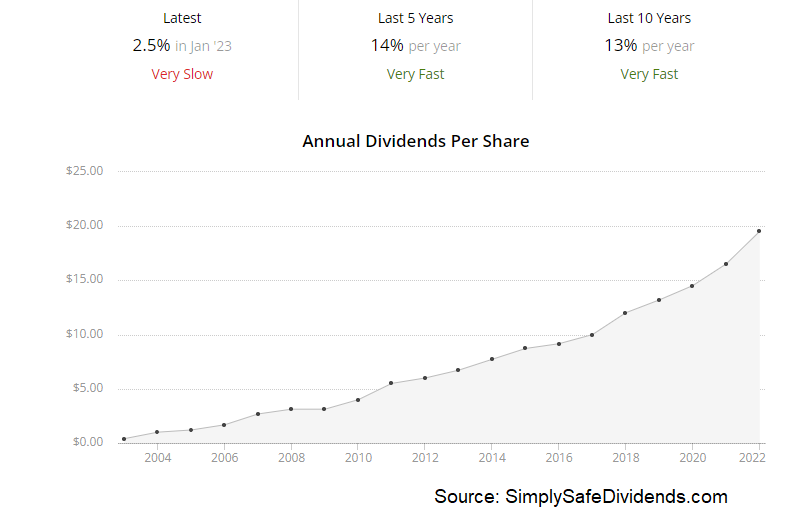Click the red 'Very Slow' rating
Viewport: 786px width, 525px height.
click(182, 74)
